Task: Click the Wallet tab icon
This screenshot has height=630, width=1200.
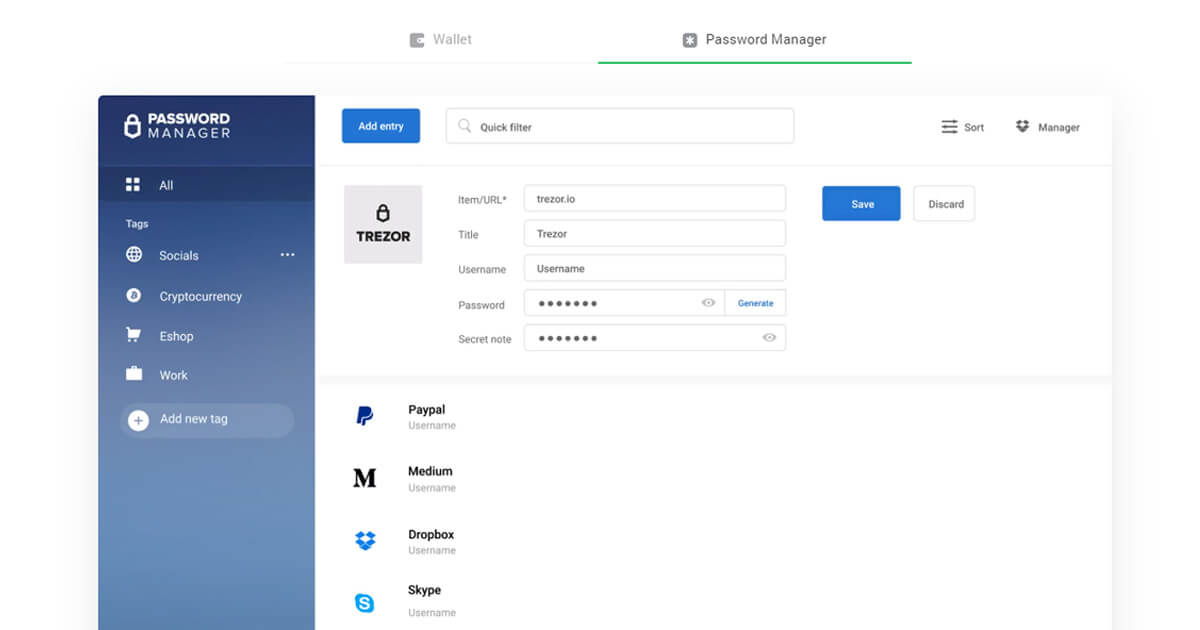Action: (417, 40)
